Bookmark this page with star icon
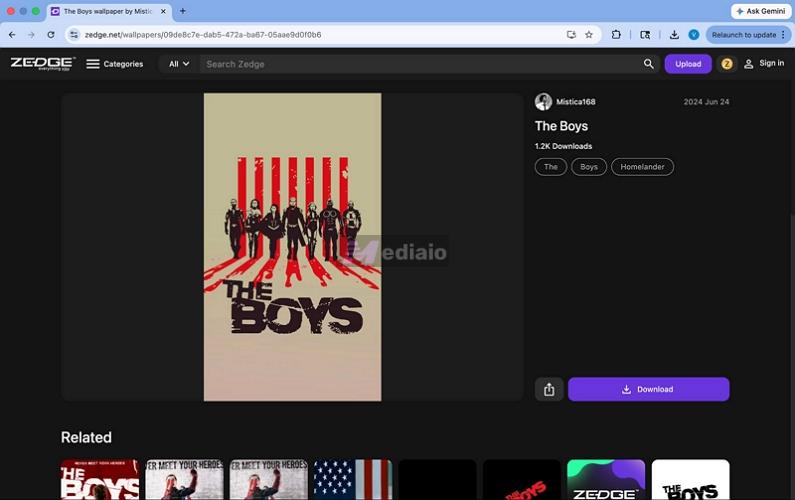795x500 pixels. 589,35
